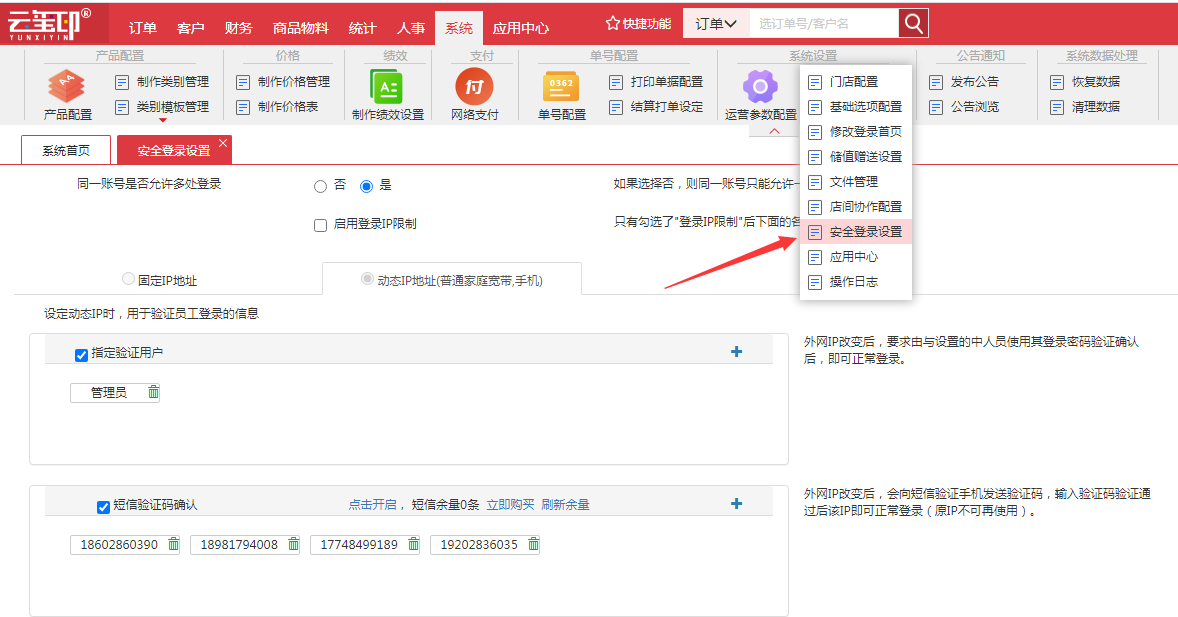Choose 操作日志 from dropdown menu

coord(856,281)
